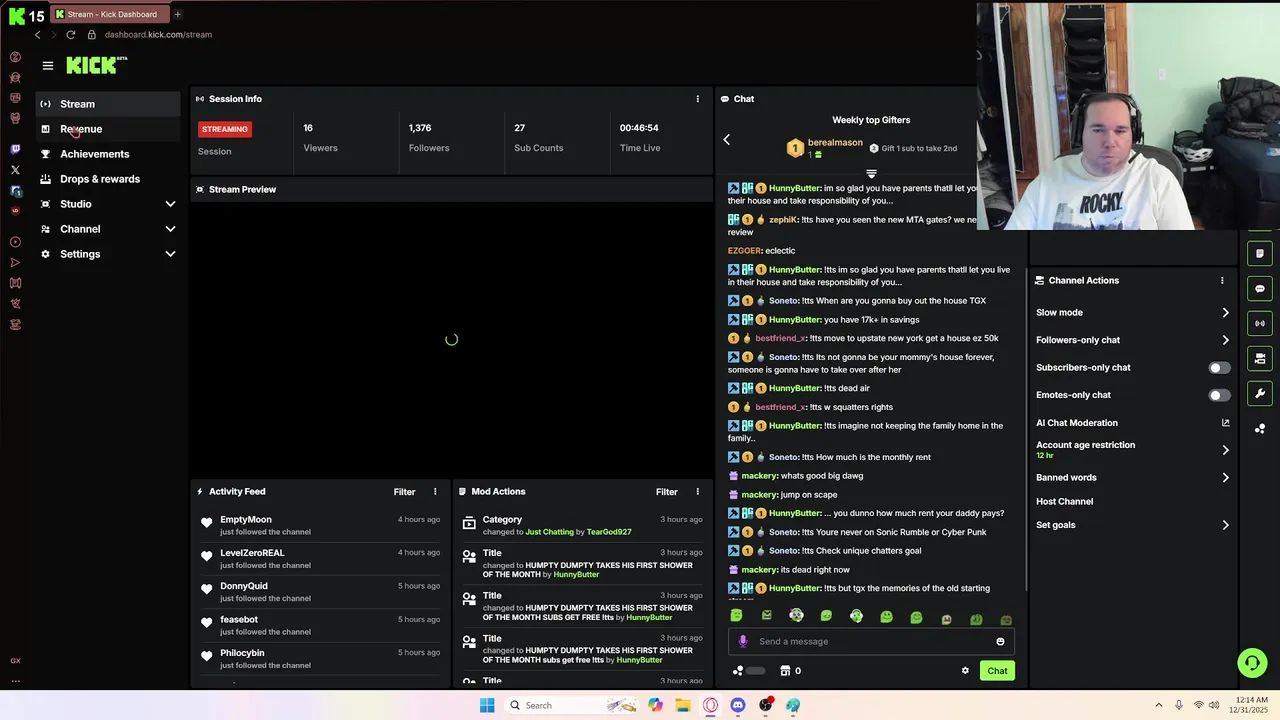The height and width of the screenshot is (720, 1280).
Task: Open File Explorer from the taskbar
Action: click(683, 705)
